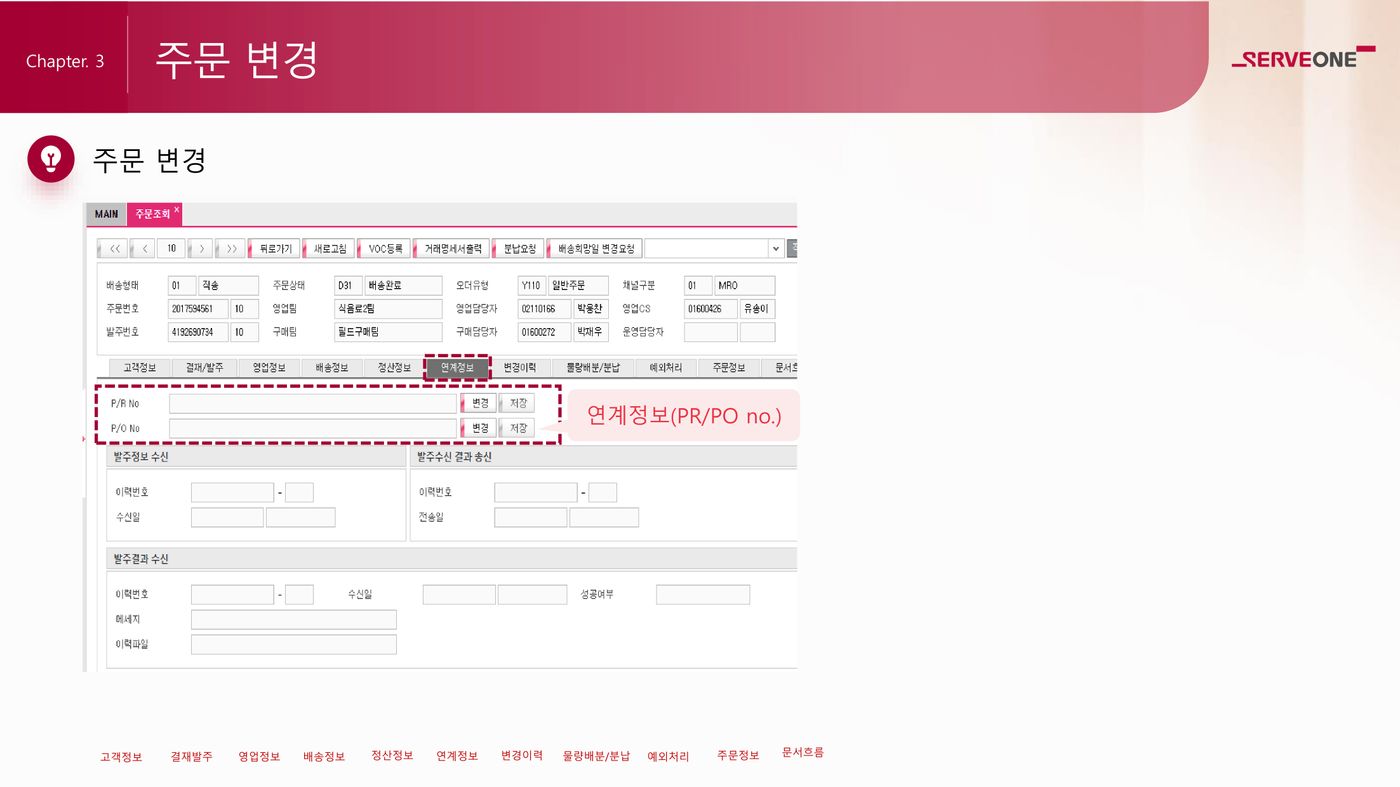
Task: Go to next record with > button
Action: (201, 248)
